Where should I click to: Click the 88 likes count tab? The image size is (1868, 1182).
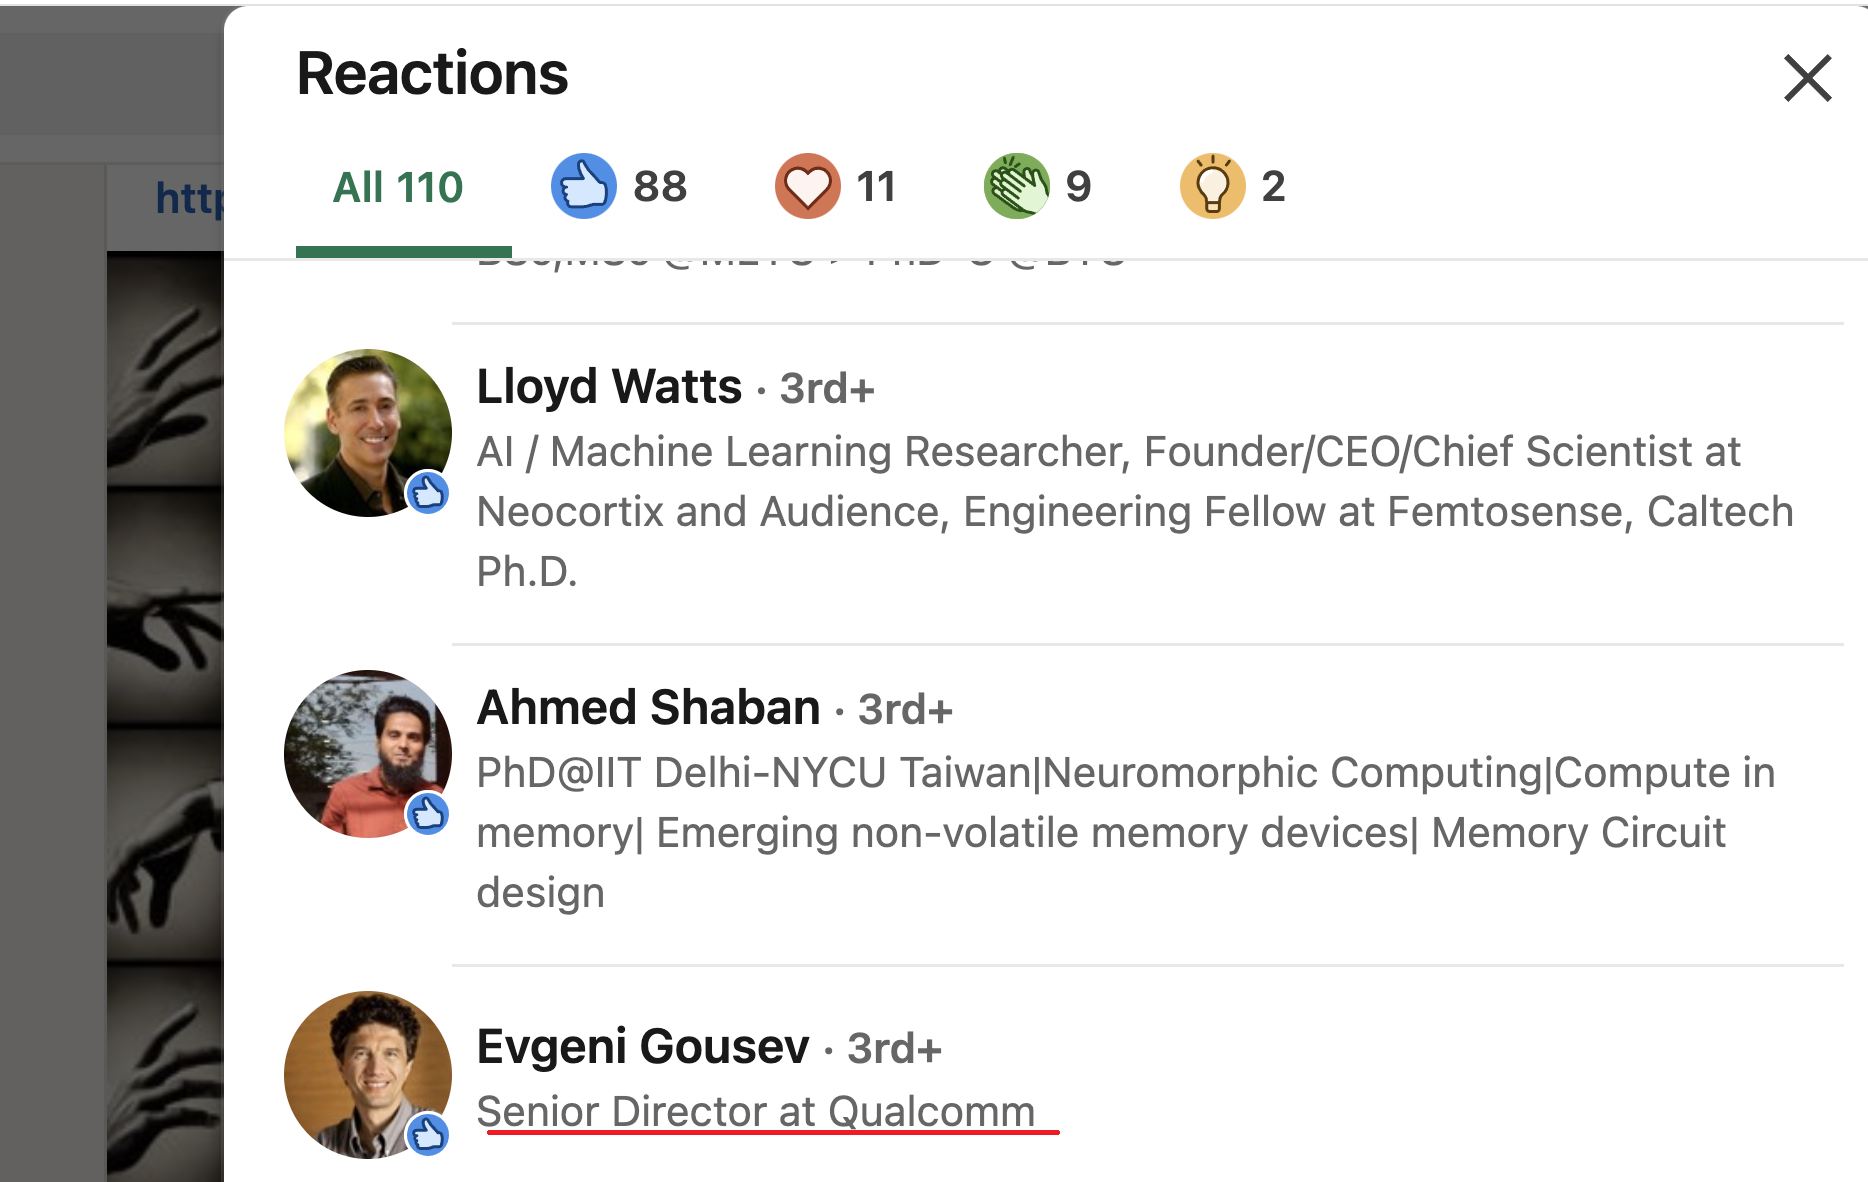coord(660,186)
